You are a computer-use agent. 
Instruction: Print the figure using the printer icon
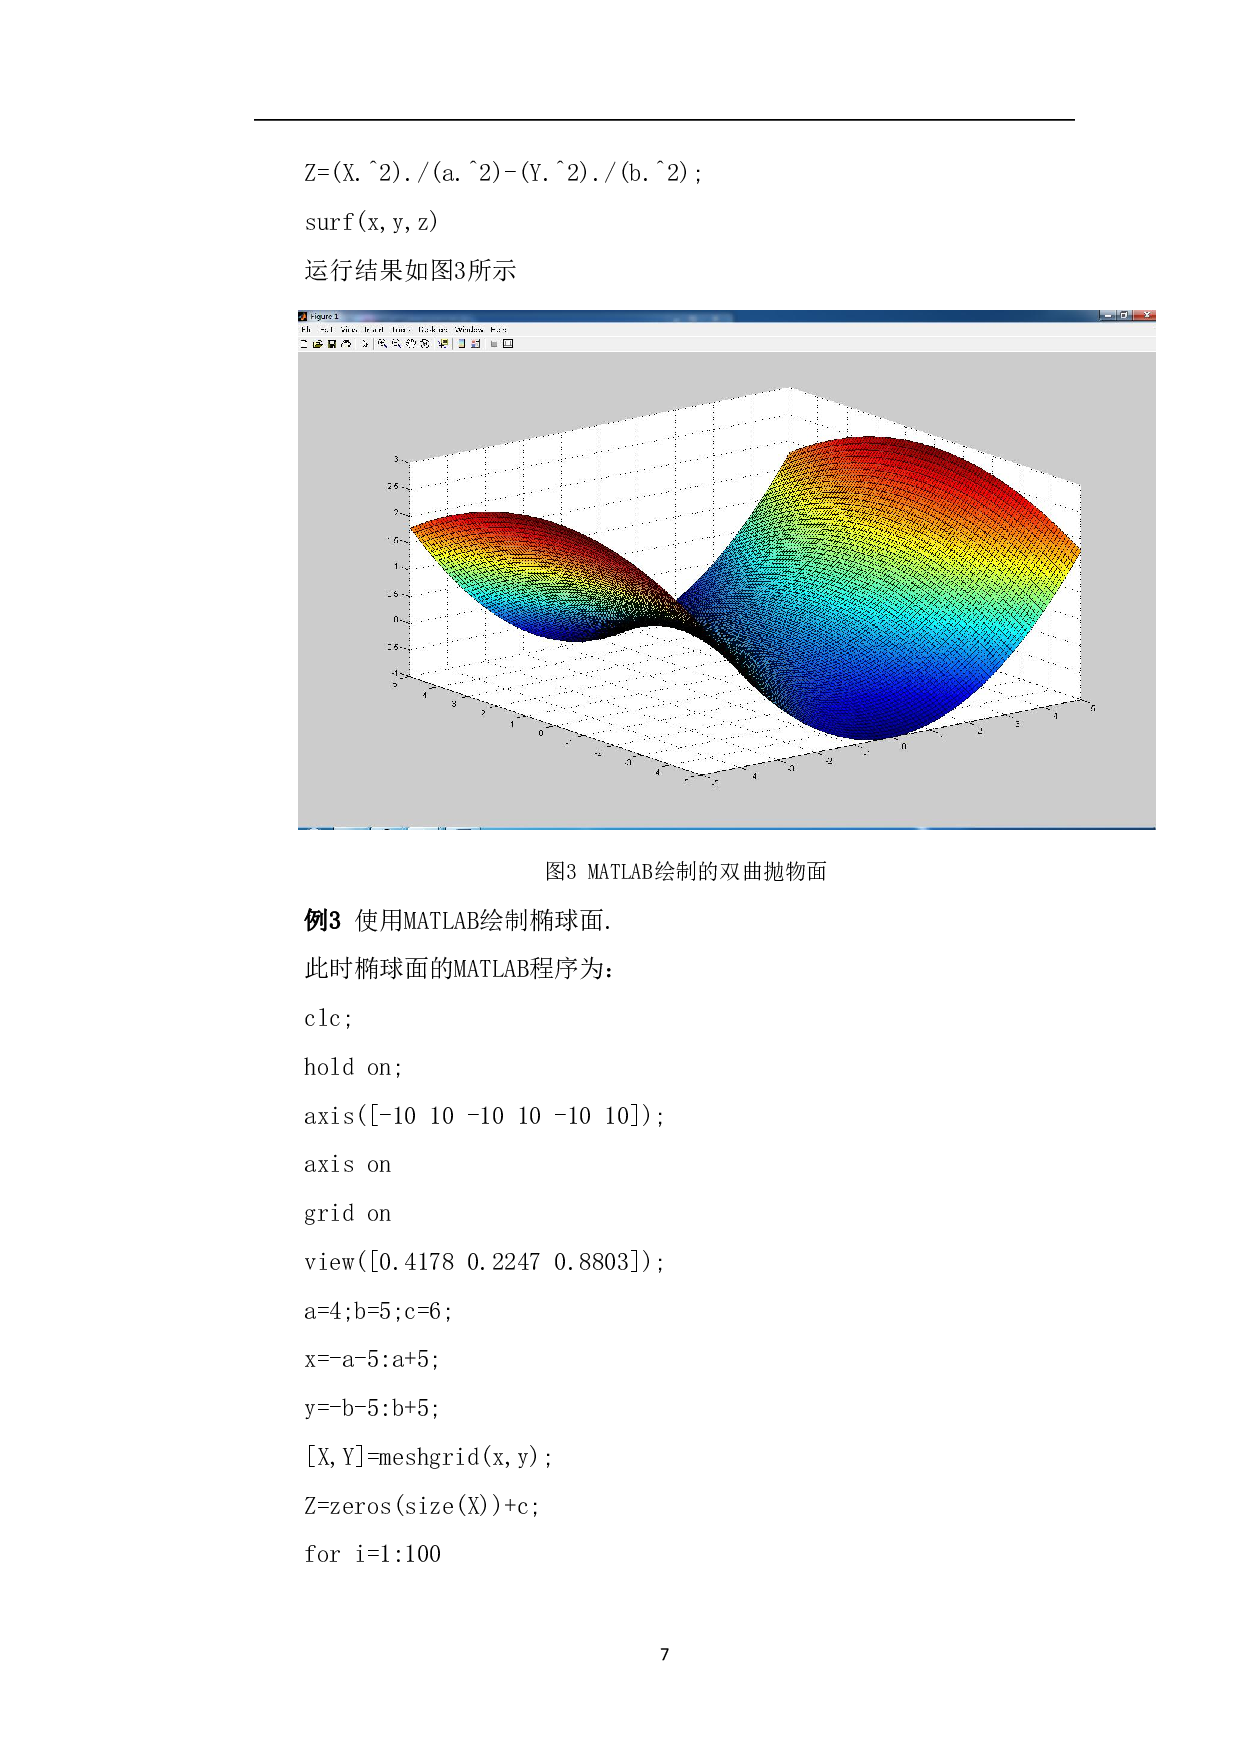tap(346, 344)
